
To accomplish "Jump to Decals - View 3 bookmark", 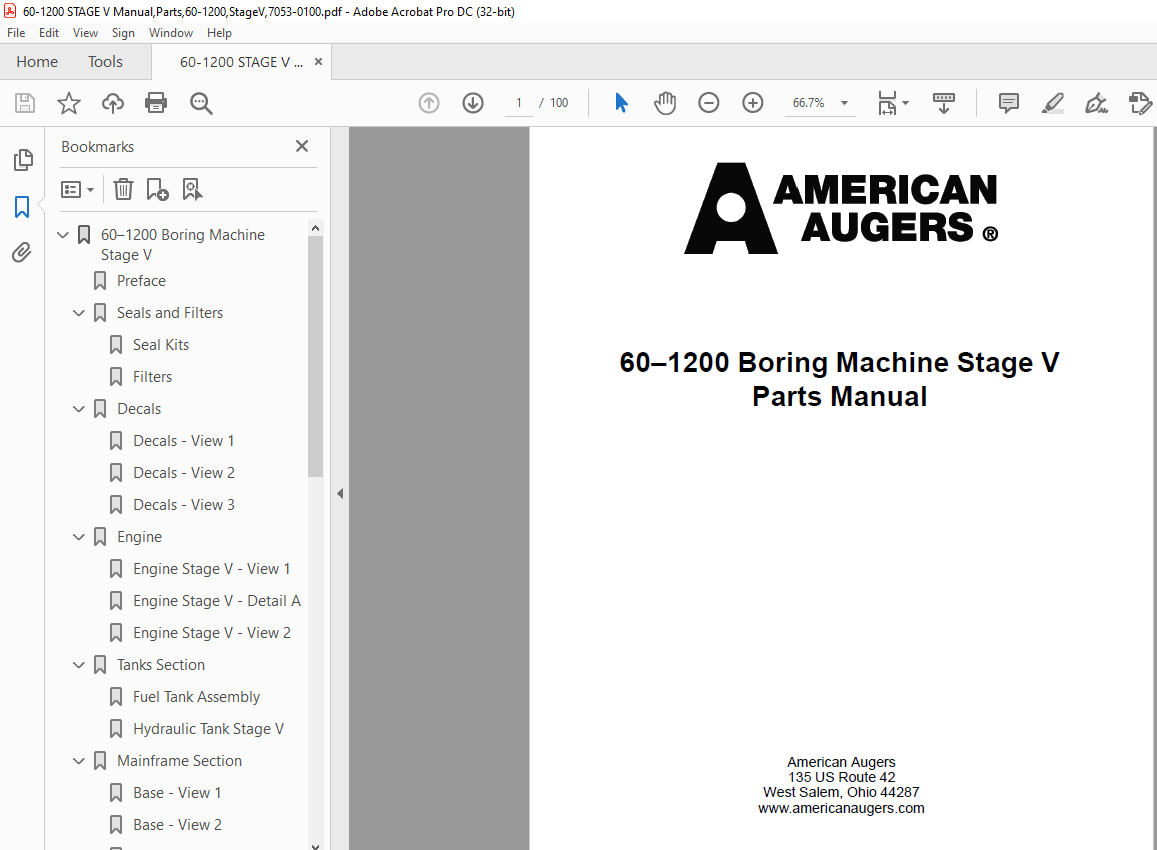I will 184,505.
